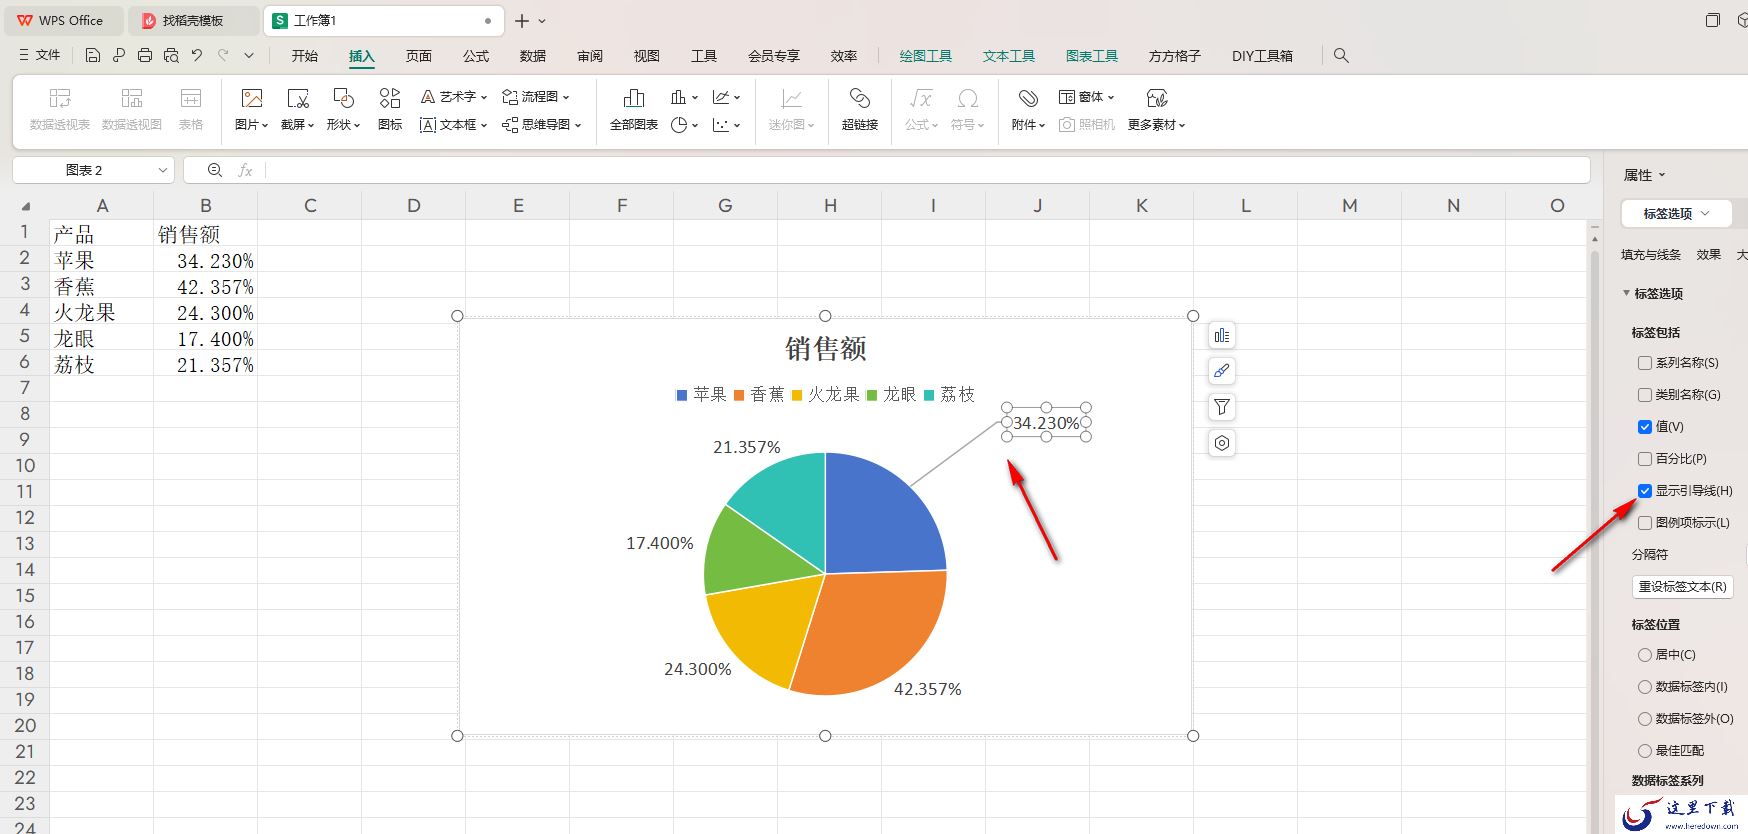Click the Print icon in quick access toolbar
This screenshot has height=834, width=1748.
pyautogui.click(x=145, y=56)
